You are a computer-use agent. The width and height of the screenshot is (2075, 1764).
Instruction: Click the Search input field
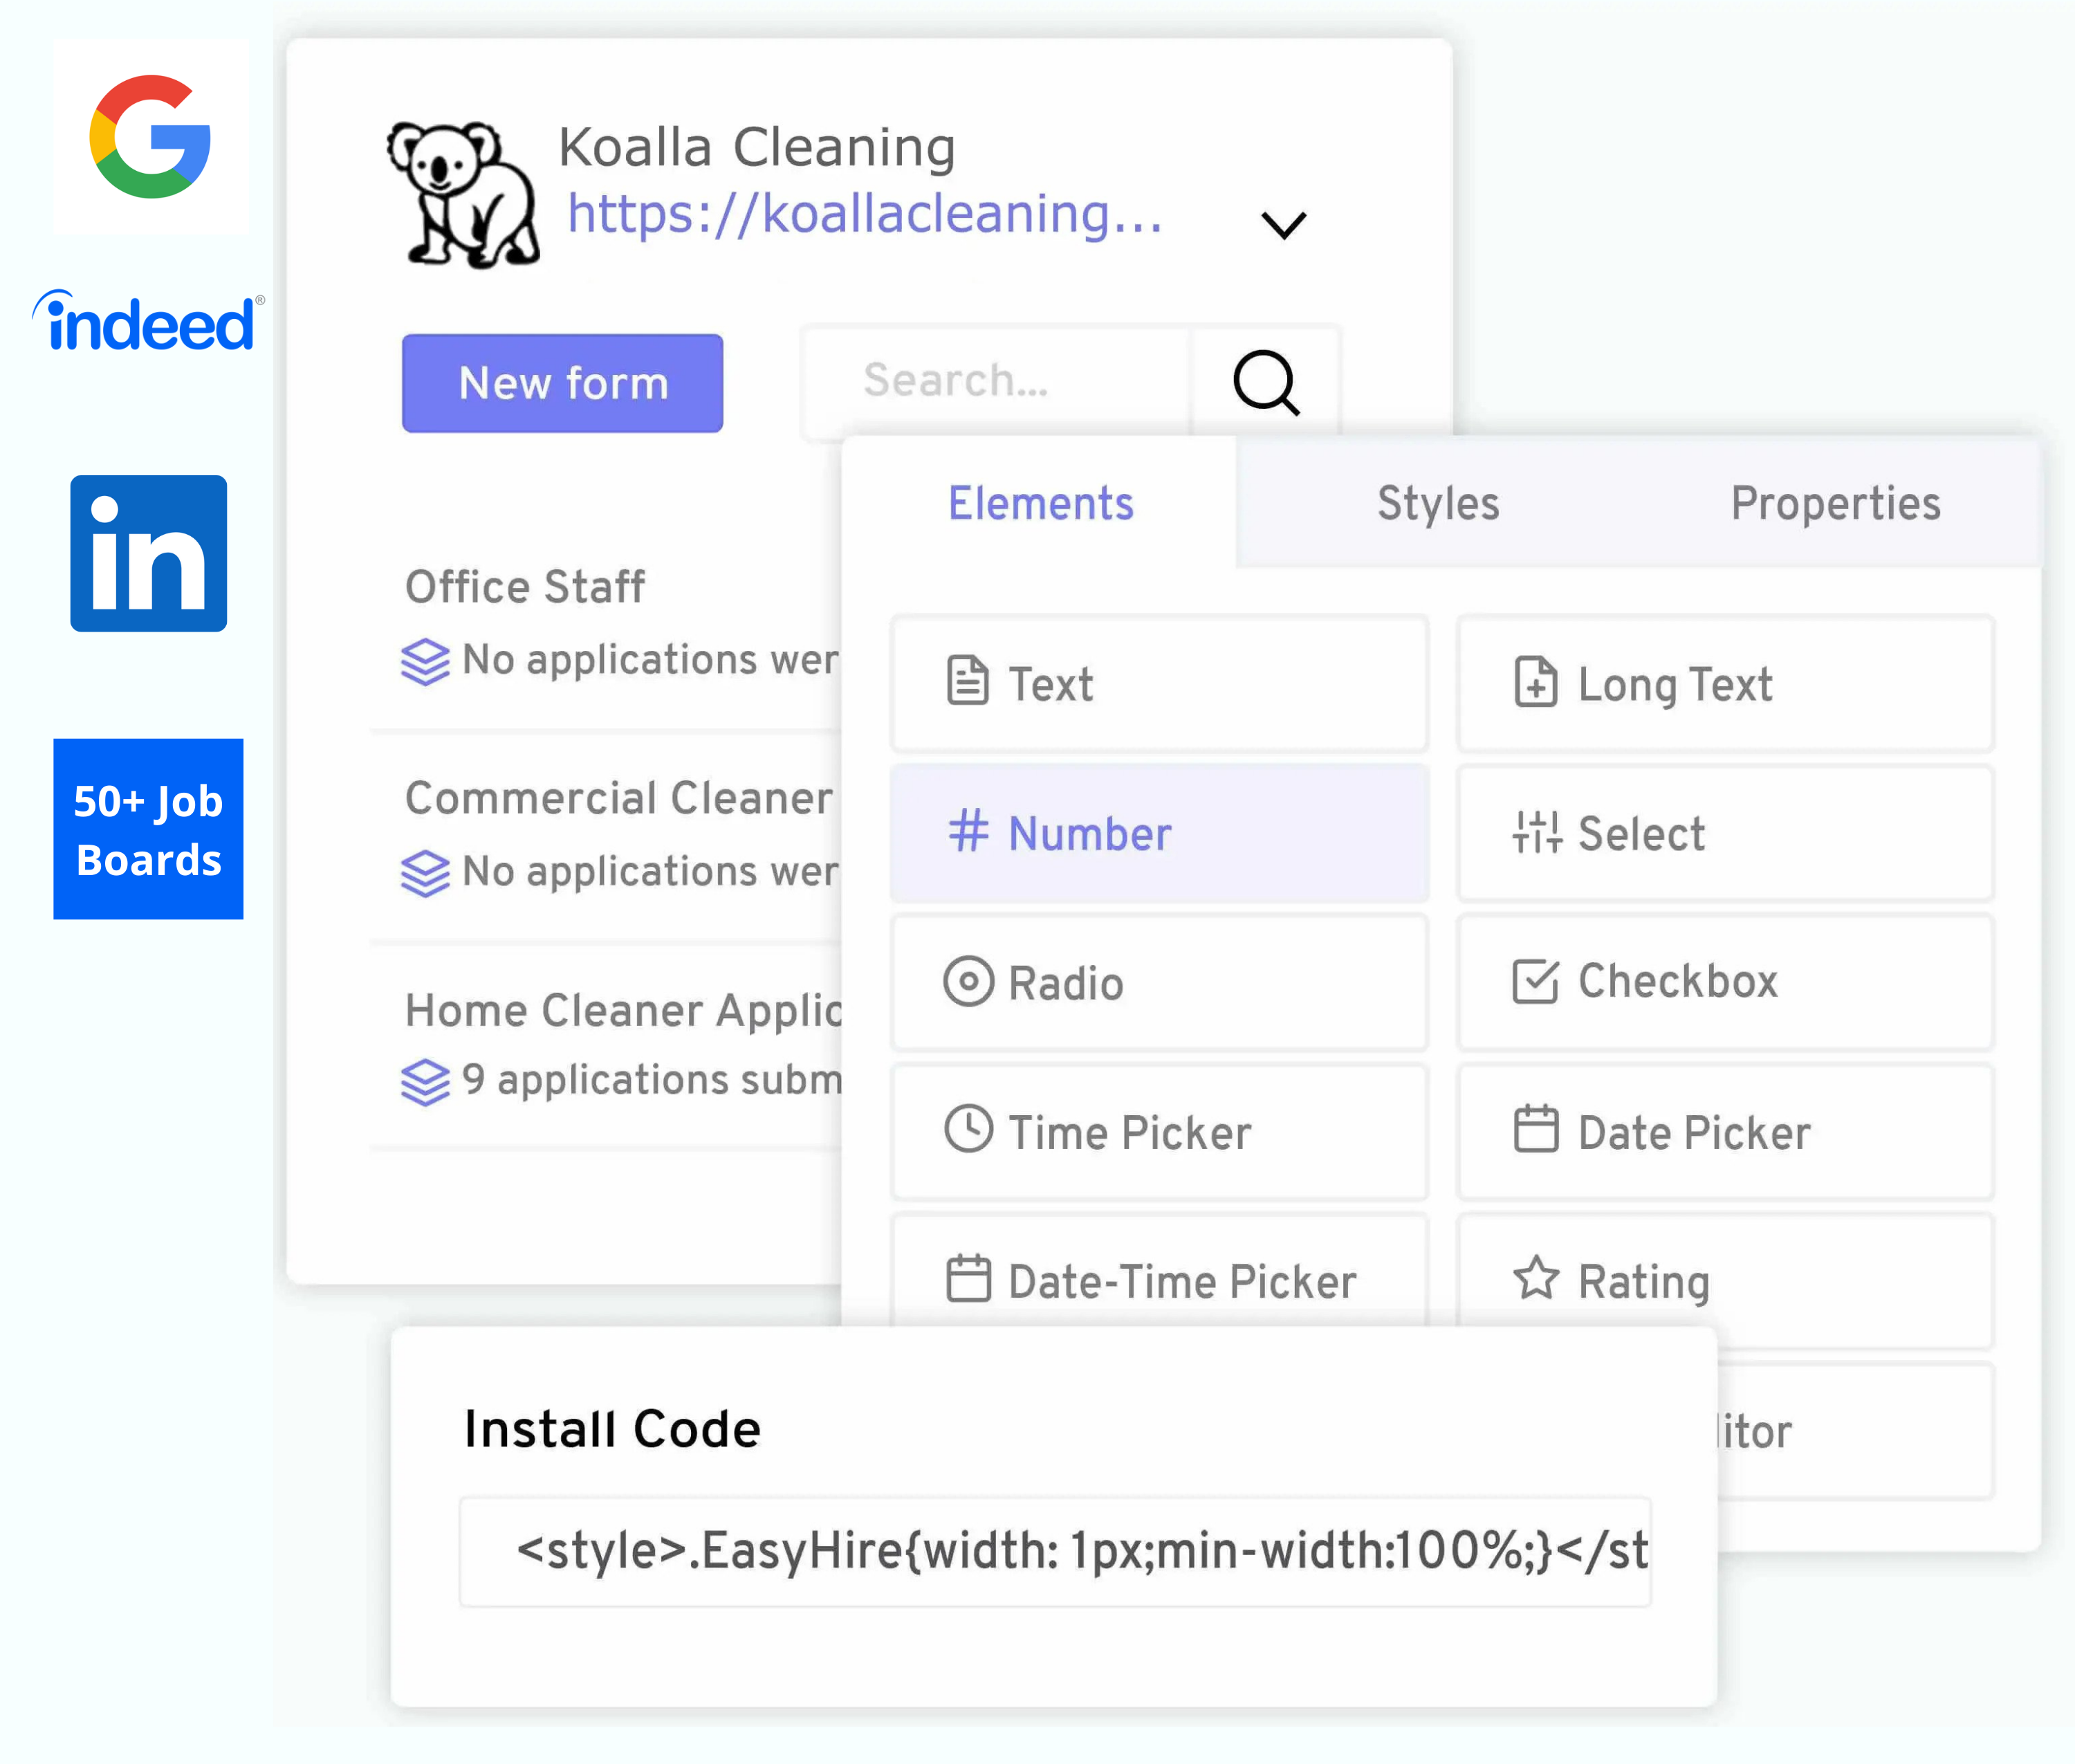pyautogui.click(x=995, y=381)
